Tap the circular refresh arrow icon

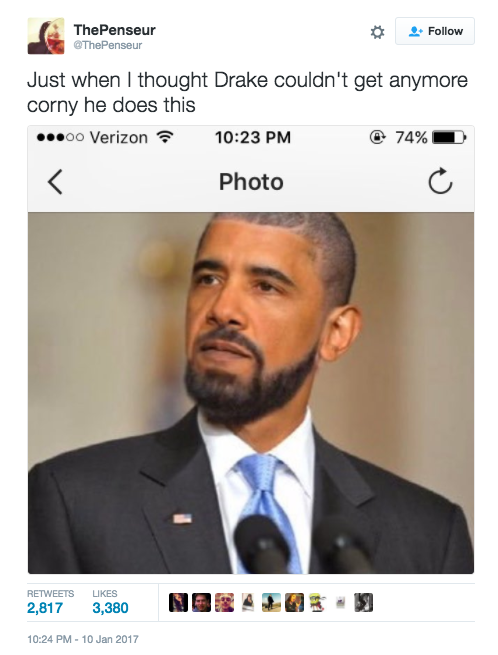point(440,181)
